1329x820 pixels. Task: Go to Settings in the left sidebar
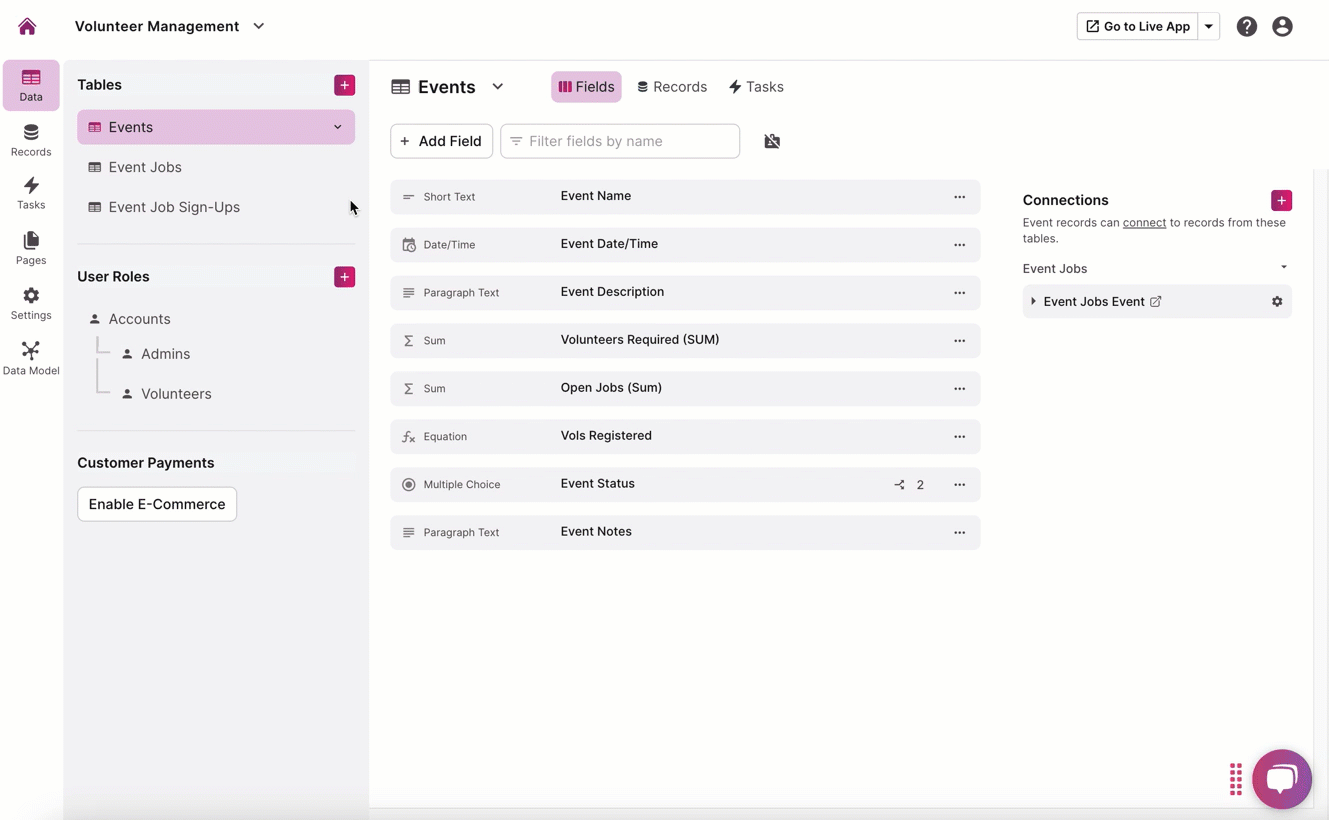pos(31,303)
